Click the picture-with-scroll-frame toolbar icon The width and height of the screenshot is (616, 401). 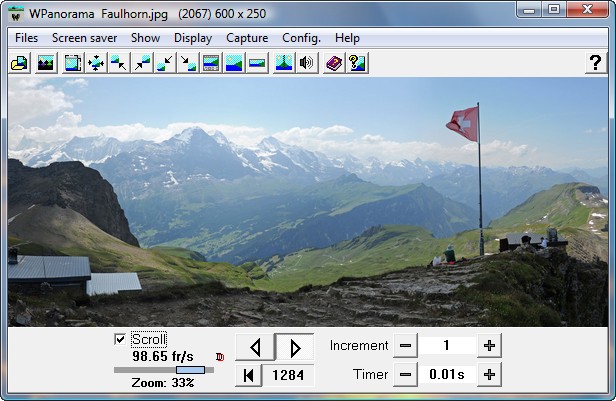[73, 63]
